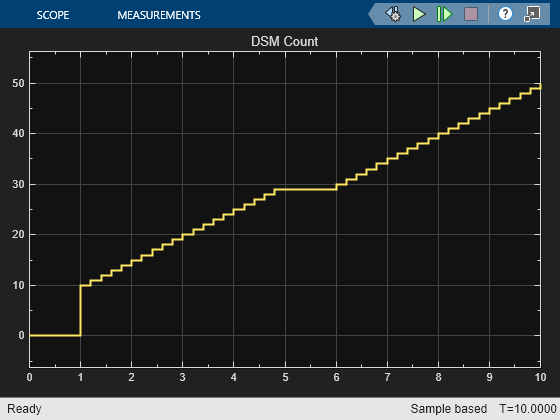Viewport: 560px width, 420px height.
Task: Open the stepping options gear icon
Action: [x=393, y=14]
